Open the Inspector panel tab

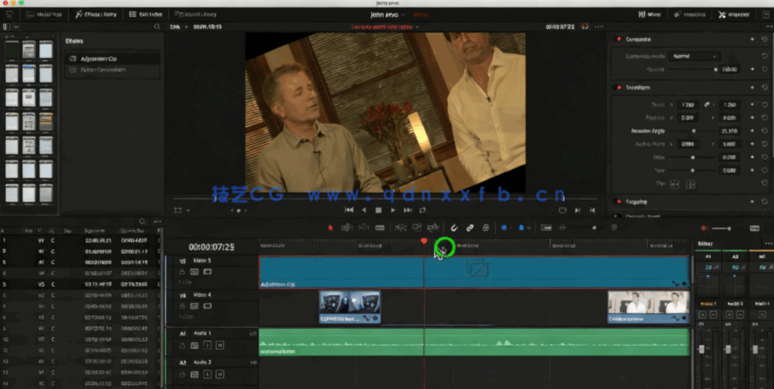pyautogui.click(x=735, y=14)
